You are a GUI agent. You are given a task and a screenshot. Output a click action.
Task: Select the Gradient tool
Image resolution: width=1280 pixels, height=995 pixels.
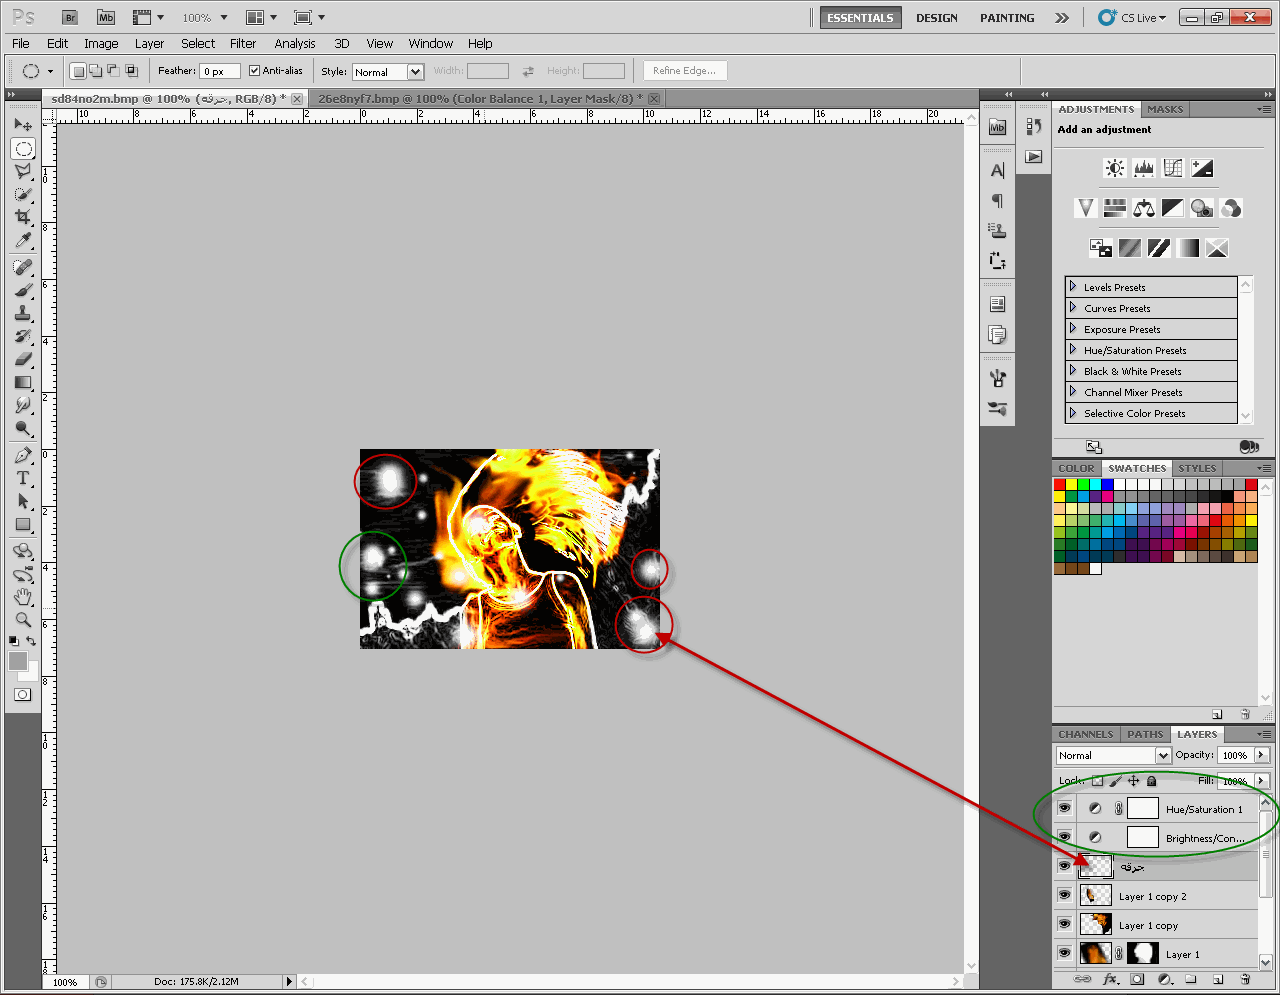pyautogui.click(x=23, y=382)
